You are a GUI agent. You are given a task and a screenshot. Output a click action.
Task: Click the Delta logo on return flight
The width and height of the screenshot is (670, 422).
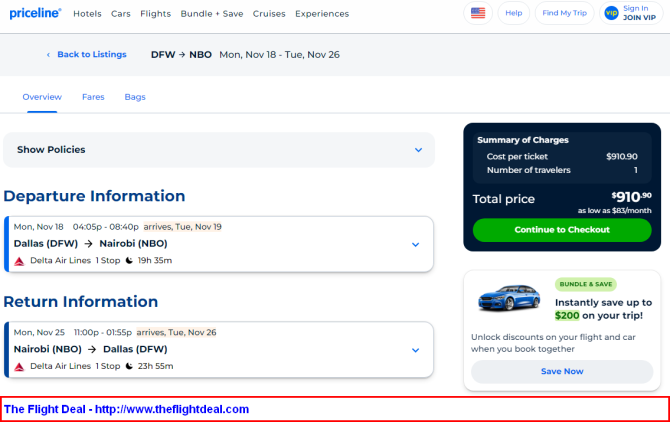click(19, 366)
